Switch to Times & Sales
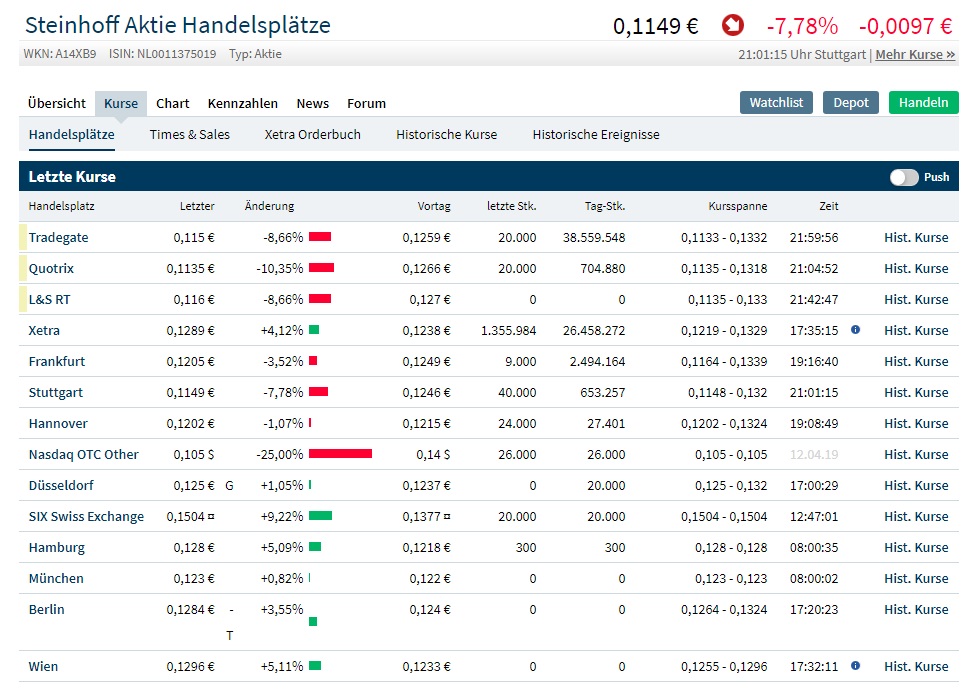Viewport: 978px width, 694px height. pyautogui.click(x=189, y=133)
